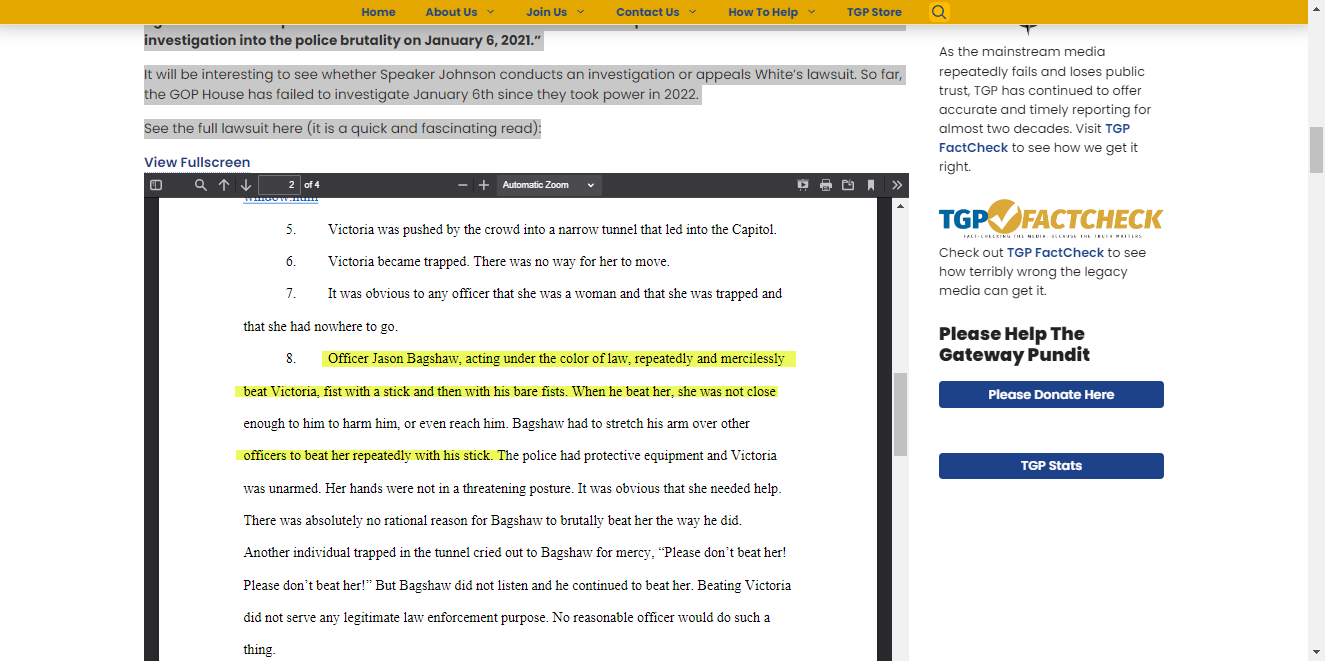Click the PDF page number field

click(x=279, y=185)
